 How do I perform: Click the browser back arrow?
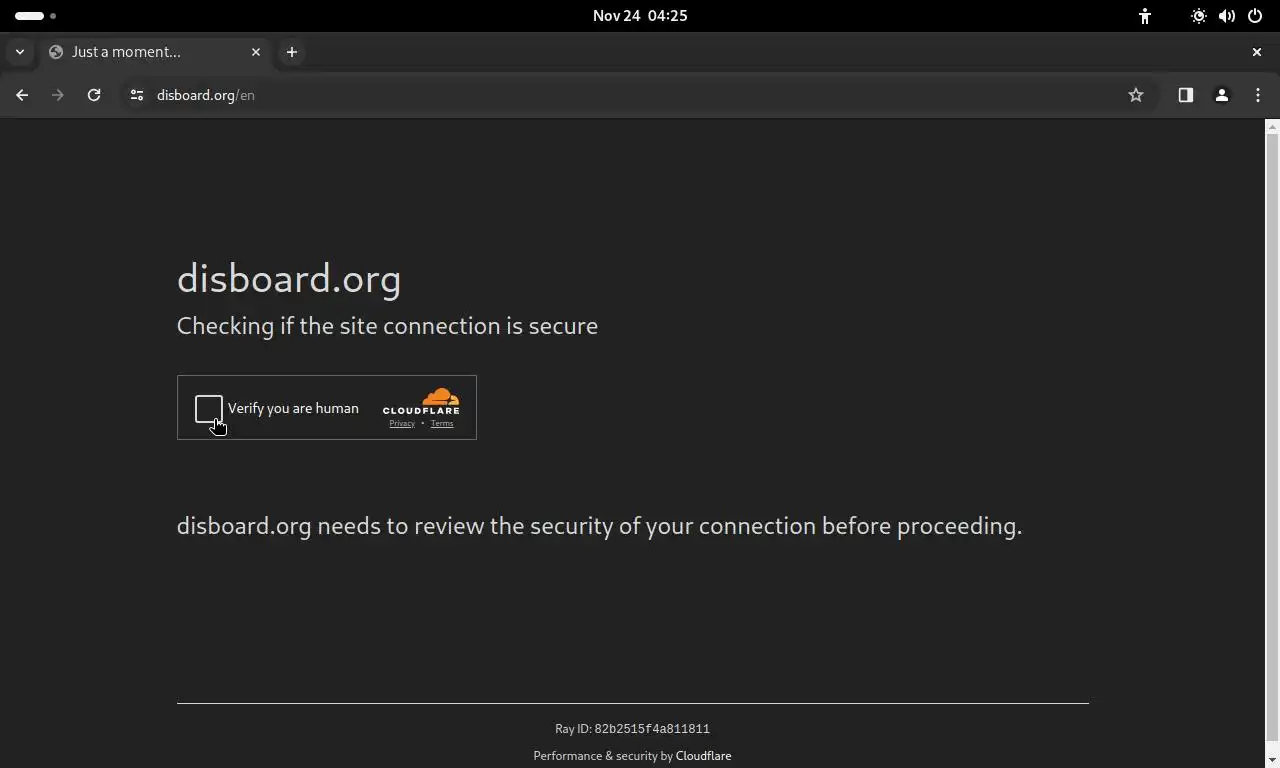point(22,95)
